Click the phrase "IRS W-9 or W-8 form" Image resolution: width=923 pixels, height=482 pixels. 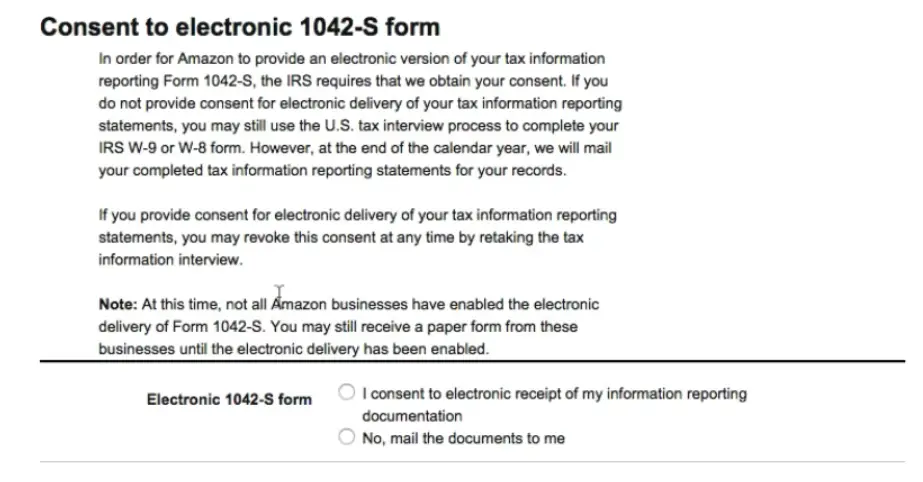click(x=170, y=148)
